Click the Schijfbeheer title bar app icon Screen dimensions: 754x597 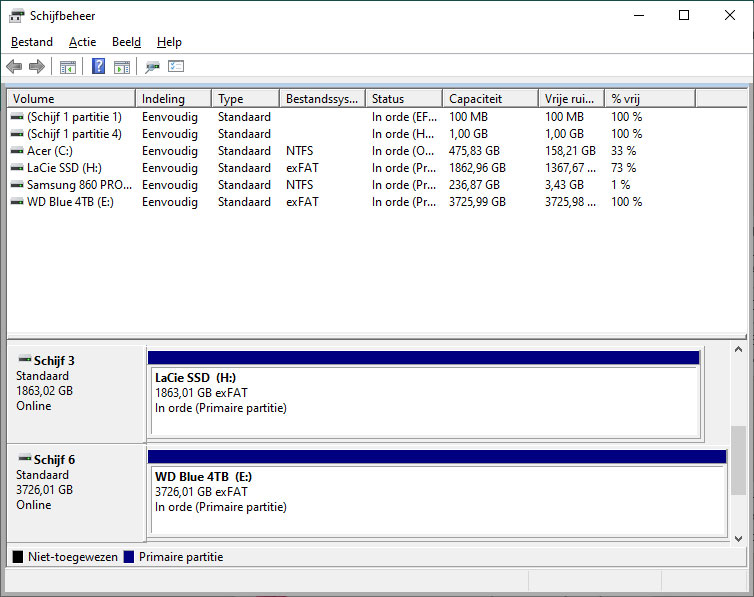[x=16, y=16]
